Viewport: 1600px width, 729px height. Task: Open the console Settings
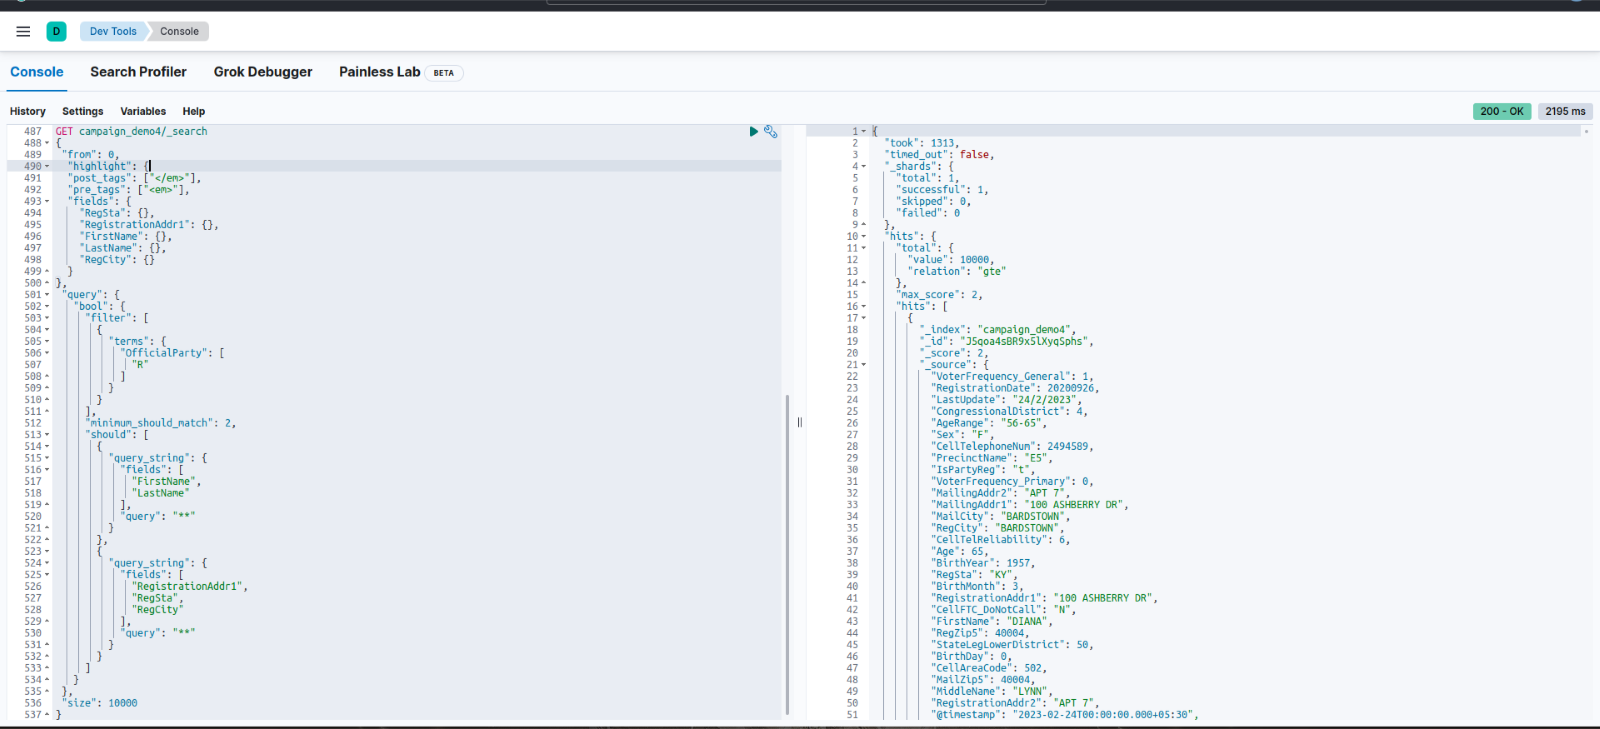point(83,111)
